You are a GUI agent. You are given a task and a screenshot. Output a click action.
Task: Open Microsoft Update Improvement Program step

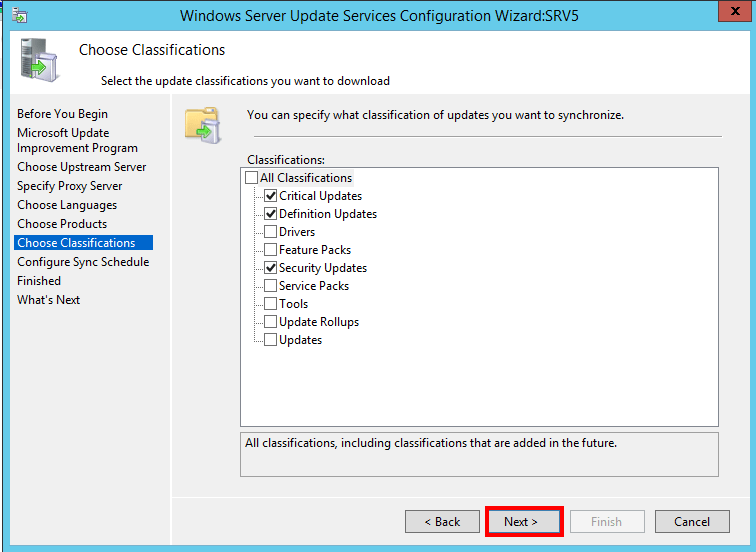coord(77,140)
